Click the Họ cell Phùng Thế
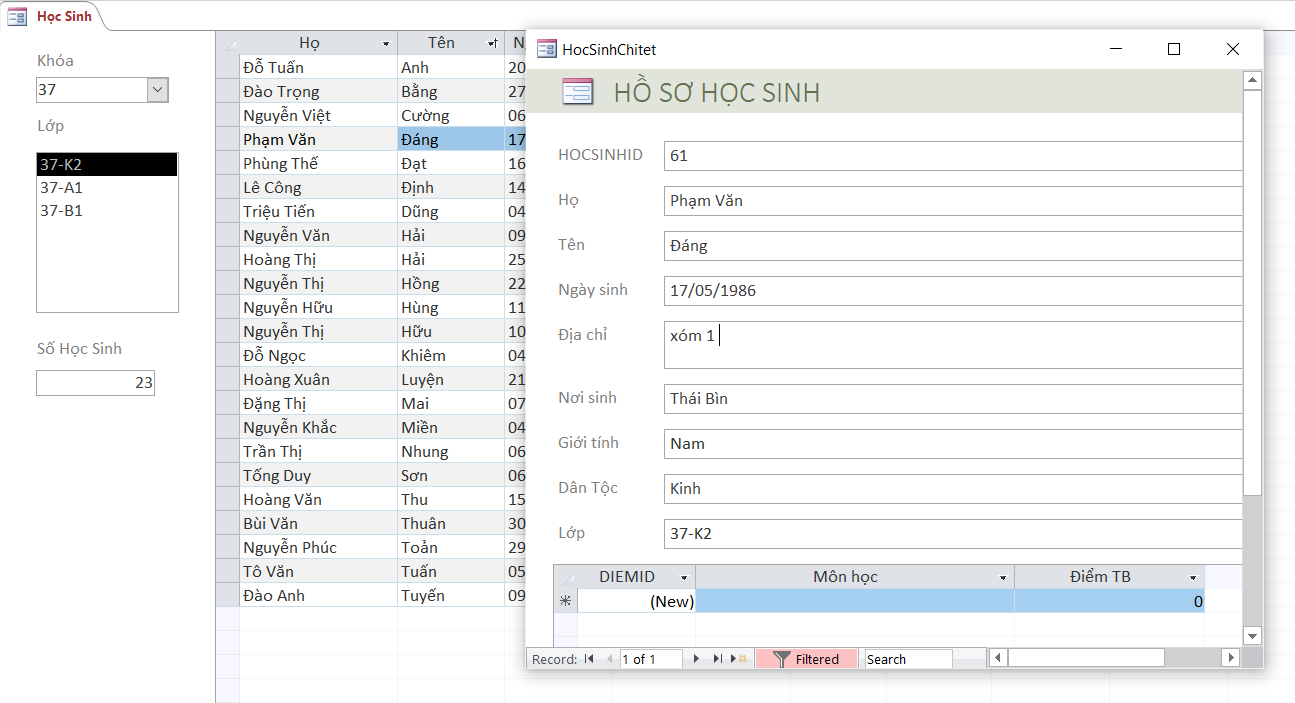 319,163
